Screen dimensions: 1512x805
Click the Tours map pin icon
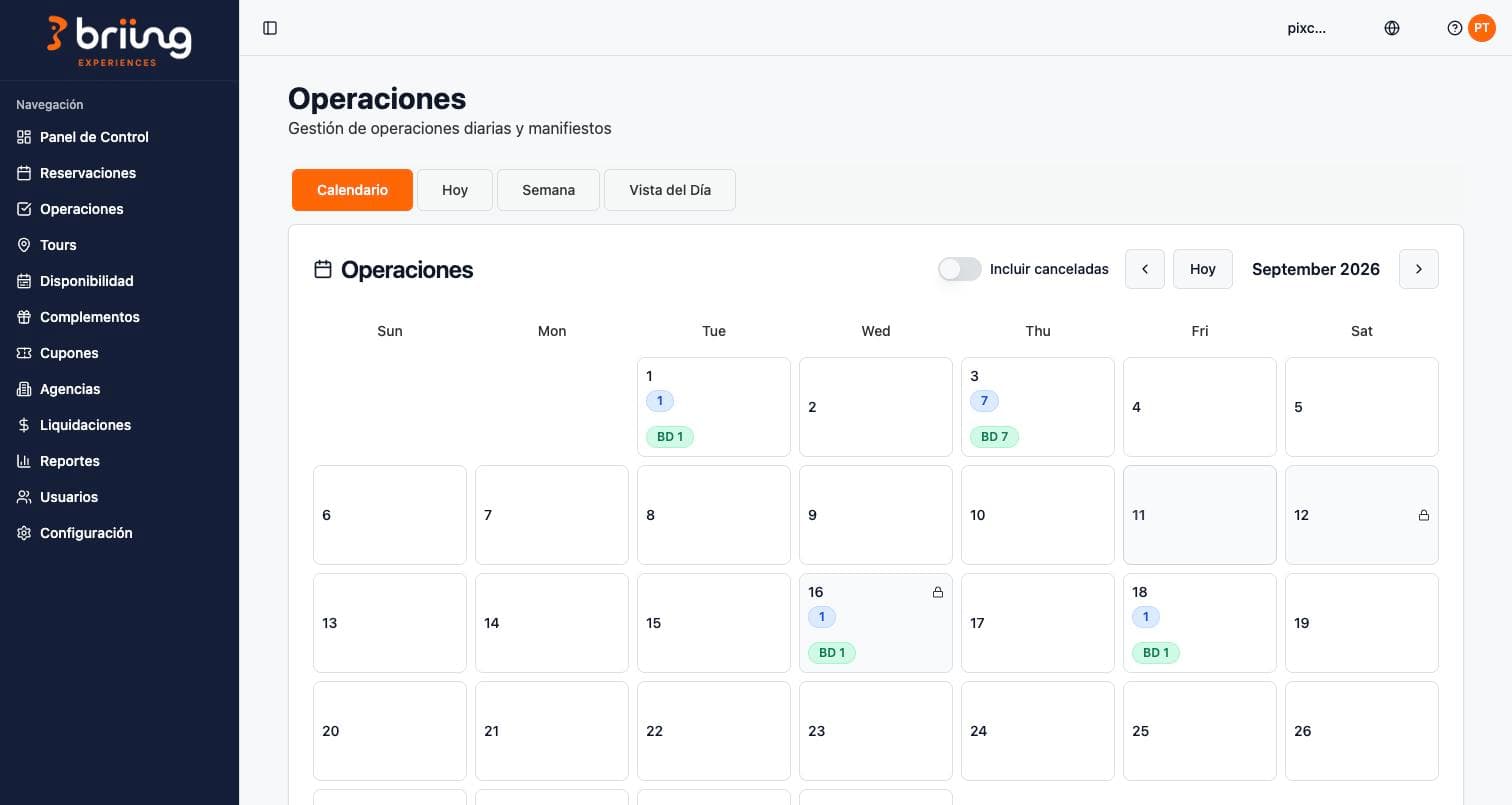24,245
